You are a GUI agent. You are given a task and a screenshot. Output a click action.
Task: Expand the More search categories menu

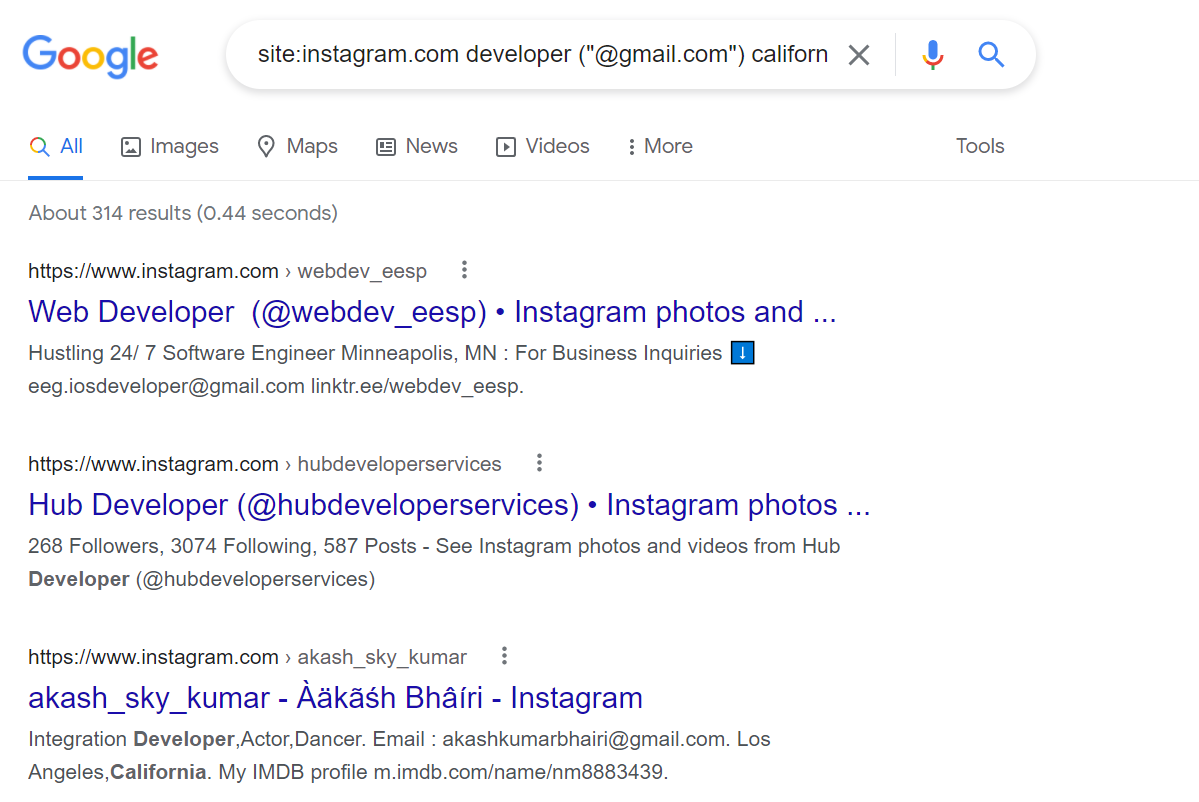click(x=659, y=146)
